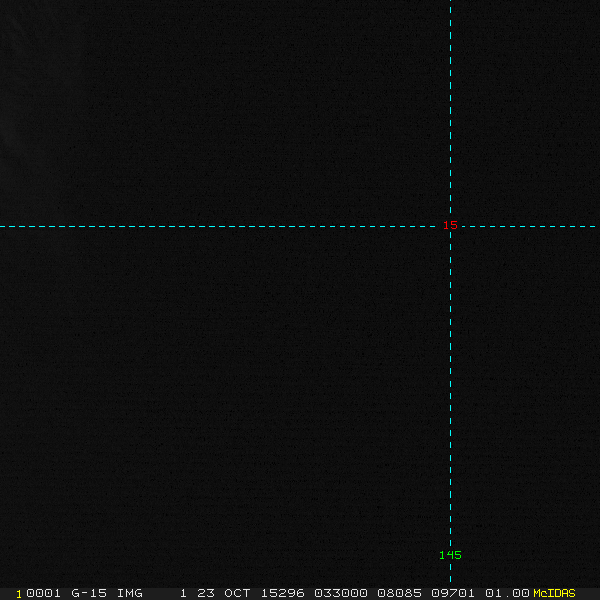The height and width of the screenshot is (600, 600).
Task: Click the IMG label in status bar
Action: coord(129,593)
